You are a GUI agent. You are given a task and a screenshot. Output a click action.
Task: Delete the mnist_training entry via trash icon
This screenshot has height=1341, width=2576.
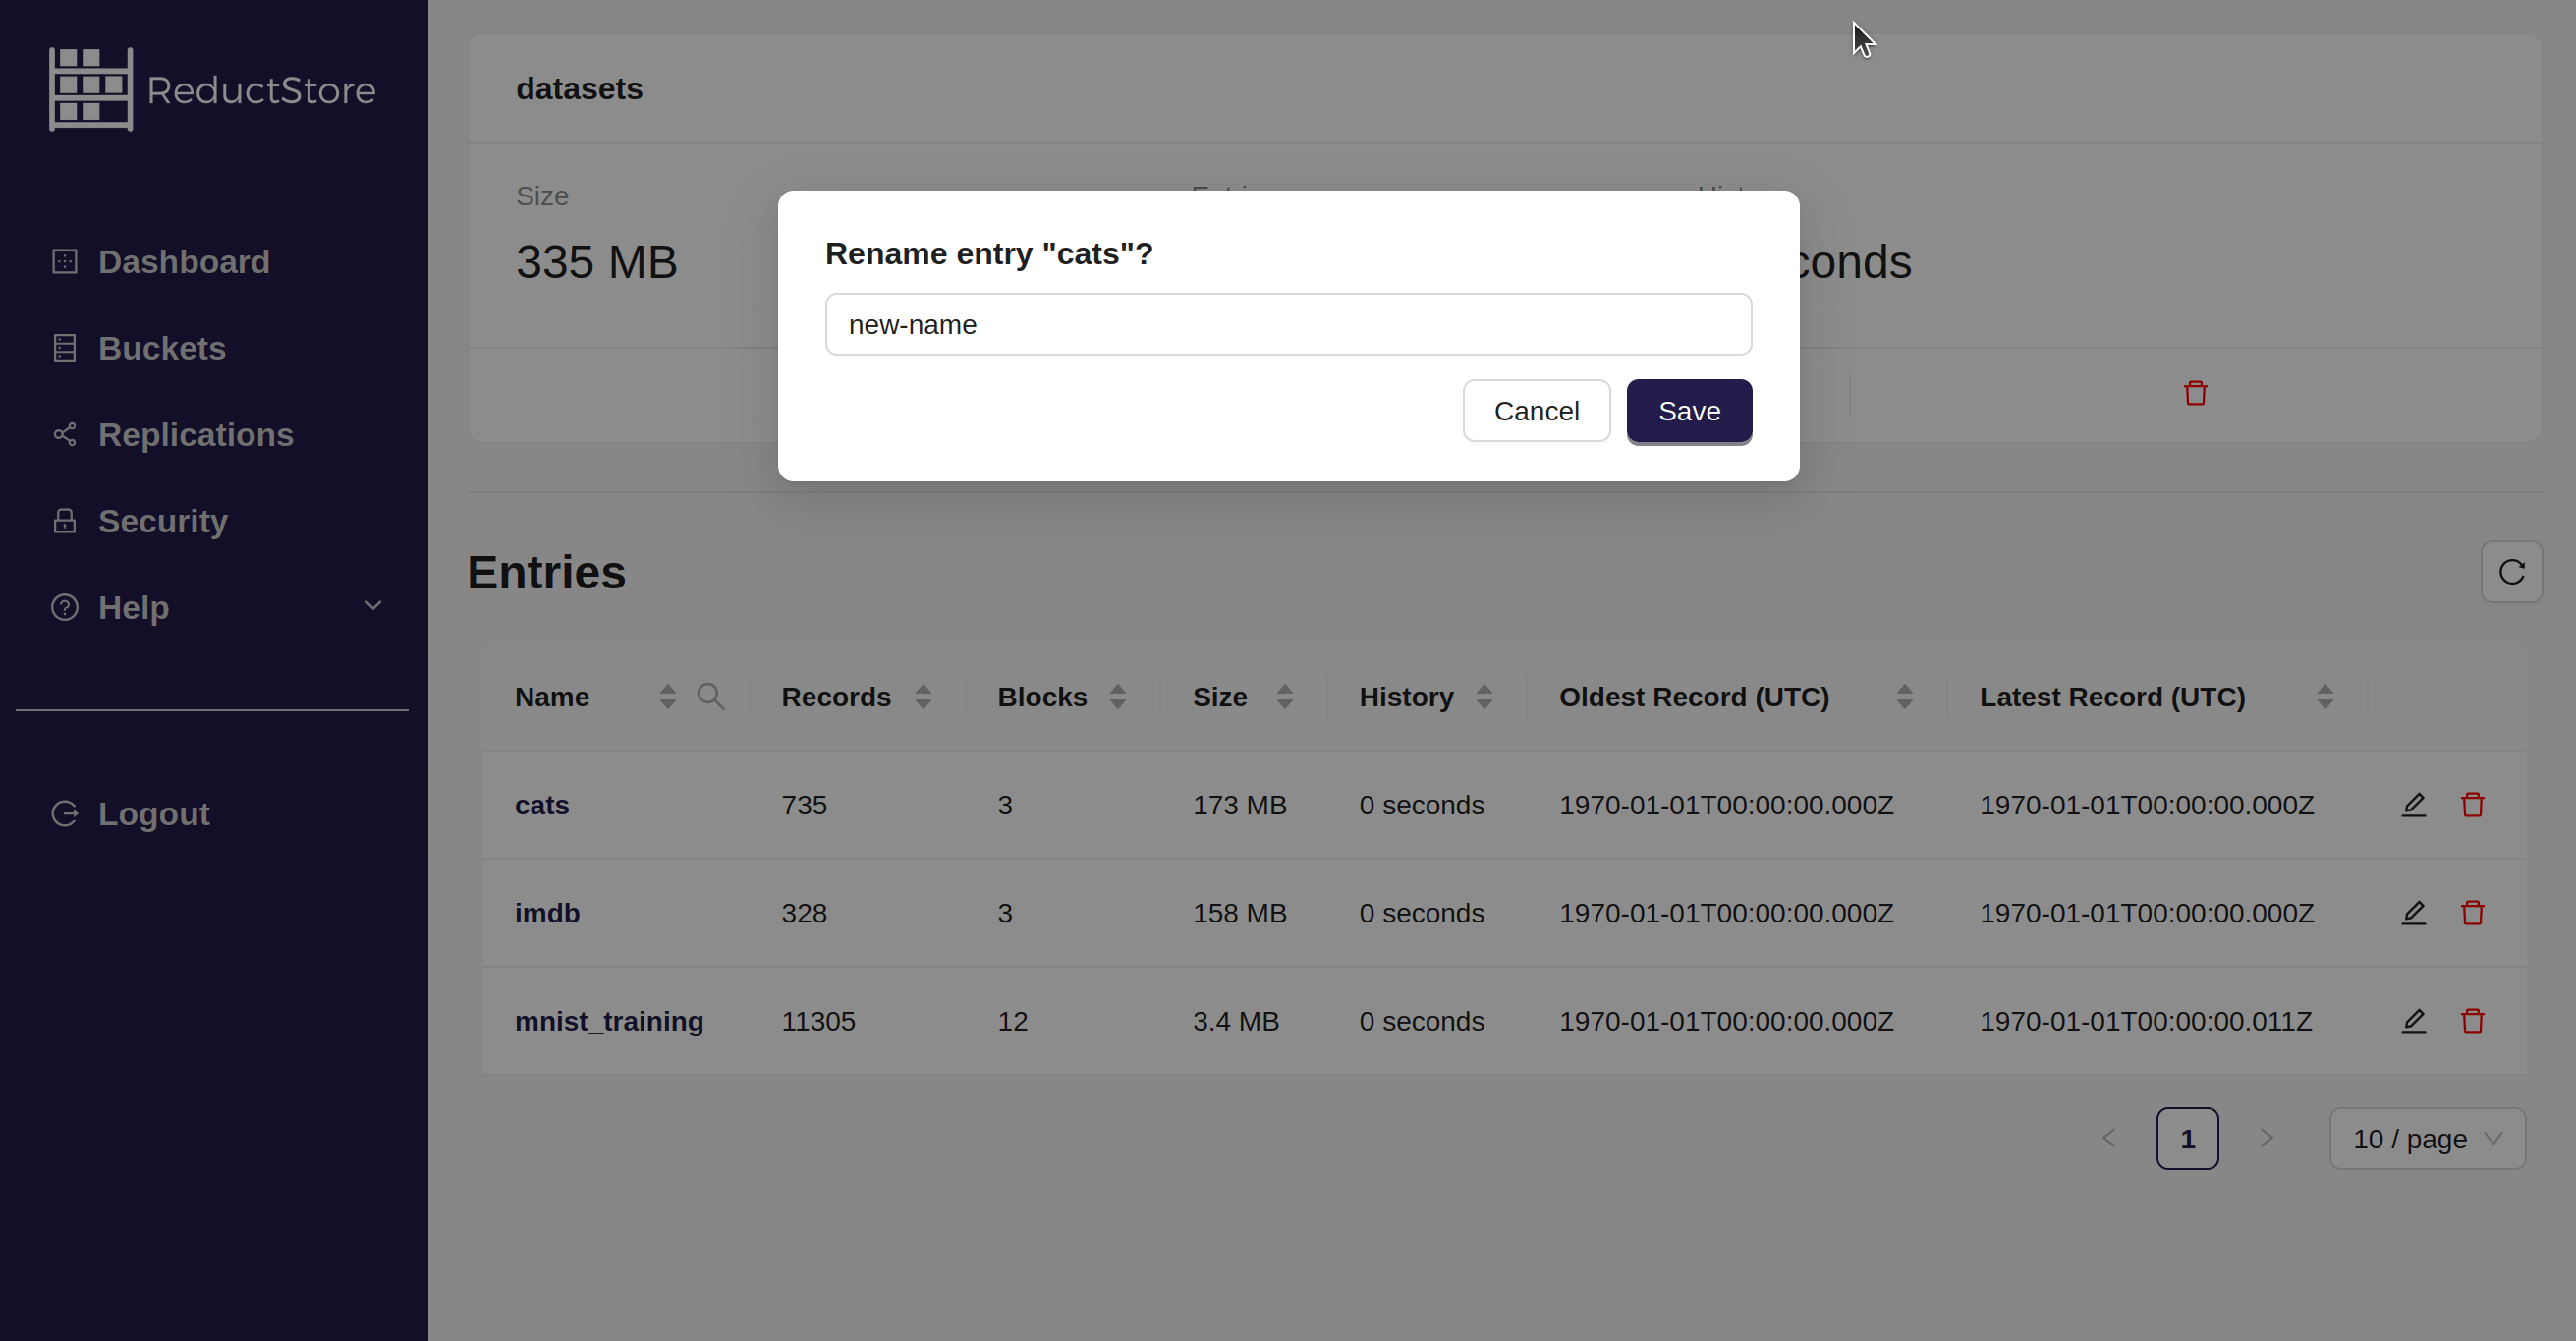pyautogui.click(x=2472, y=1020)
